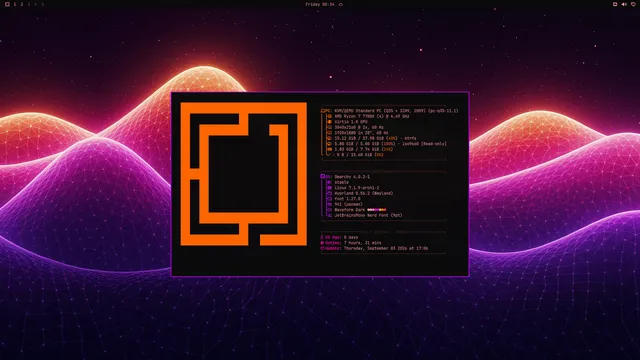Image resolution: width=640 pixels, height=360 pixels.
Task: Click '1920x1080 in 28"' display text
Action: [361, 133]
